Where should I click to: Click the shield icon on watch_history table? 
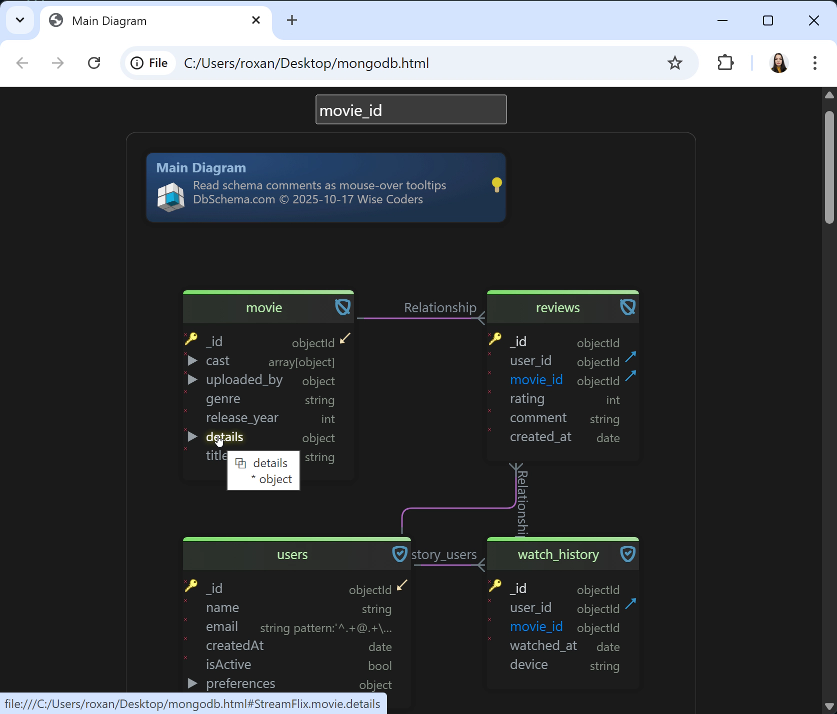pyautogui.click(x=628, y=554)
